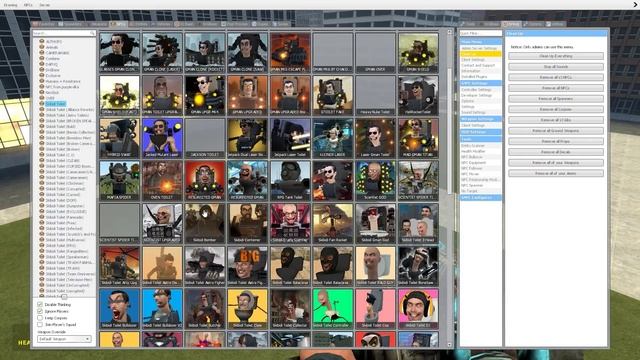The height and width of the screenshot is (360, 640).
Task: Select the pink-background headphones toilet thumbnail
Action: pos(418,309)
